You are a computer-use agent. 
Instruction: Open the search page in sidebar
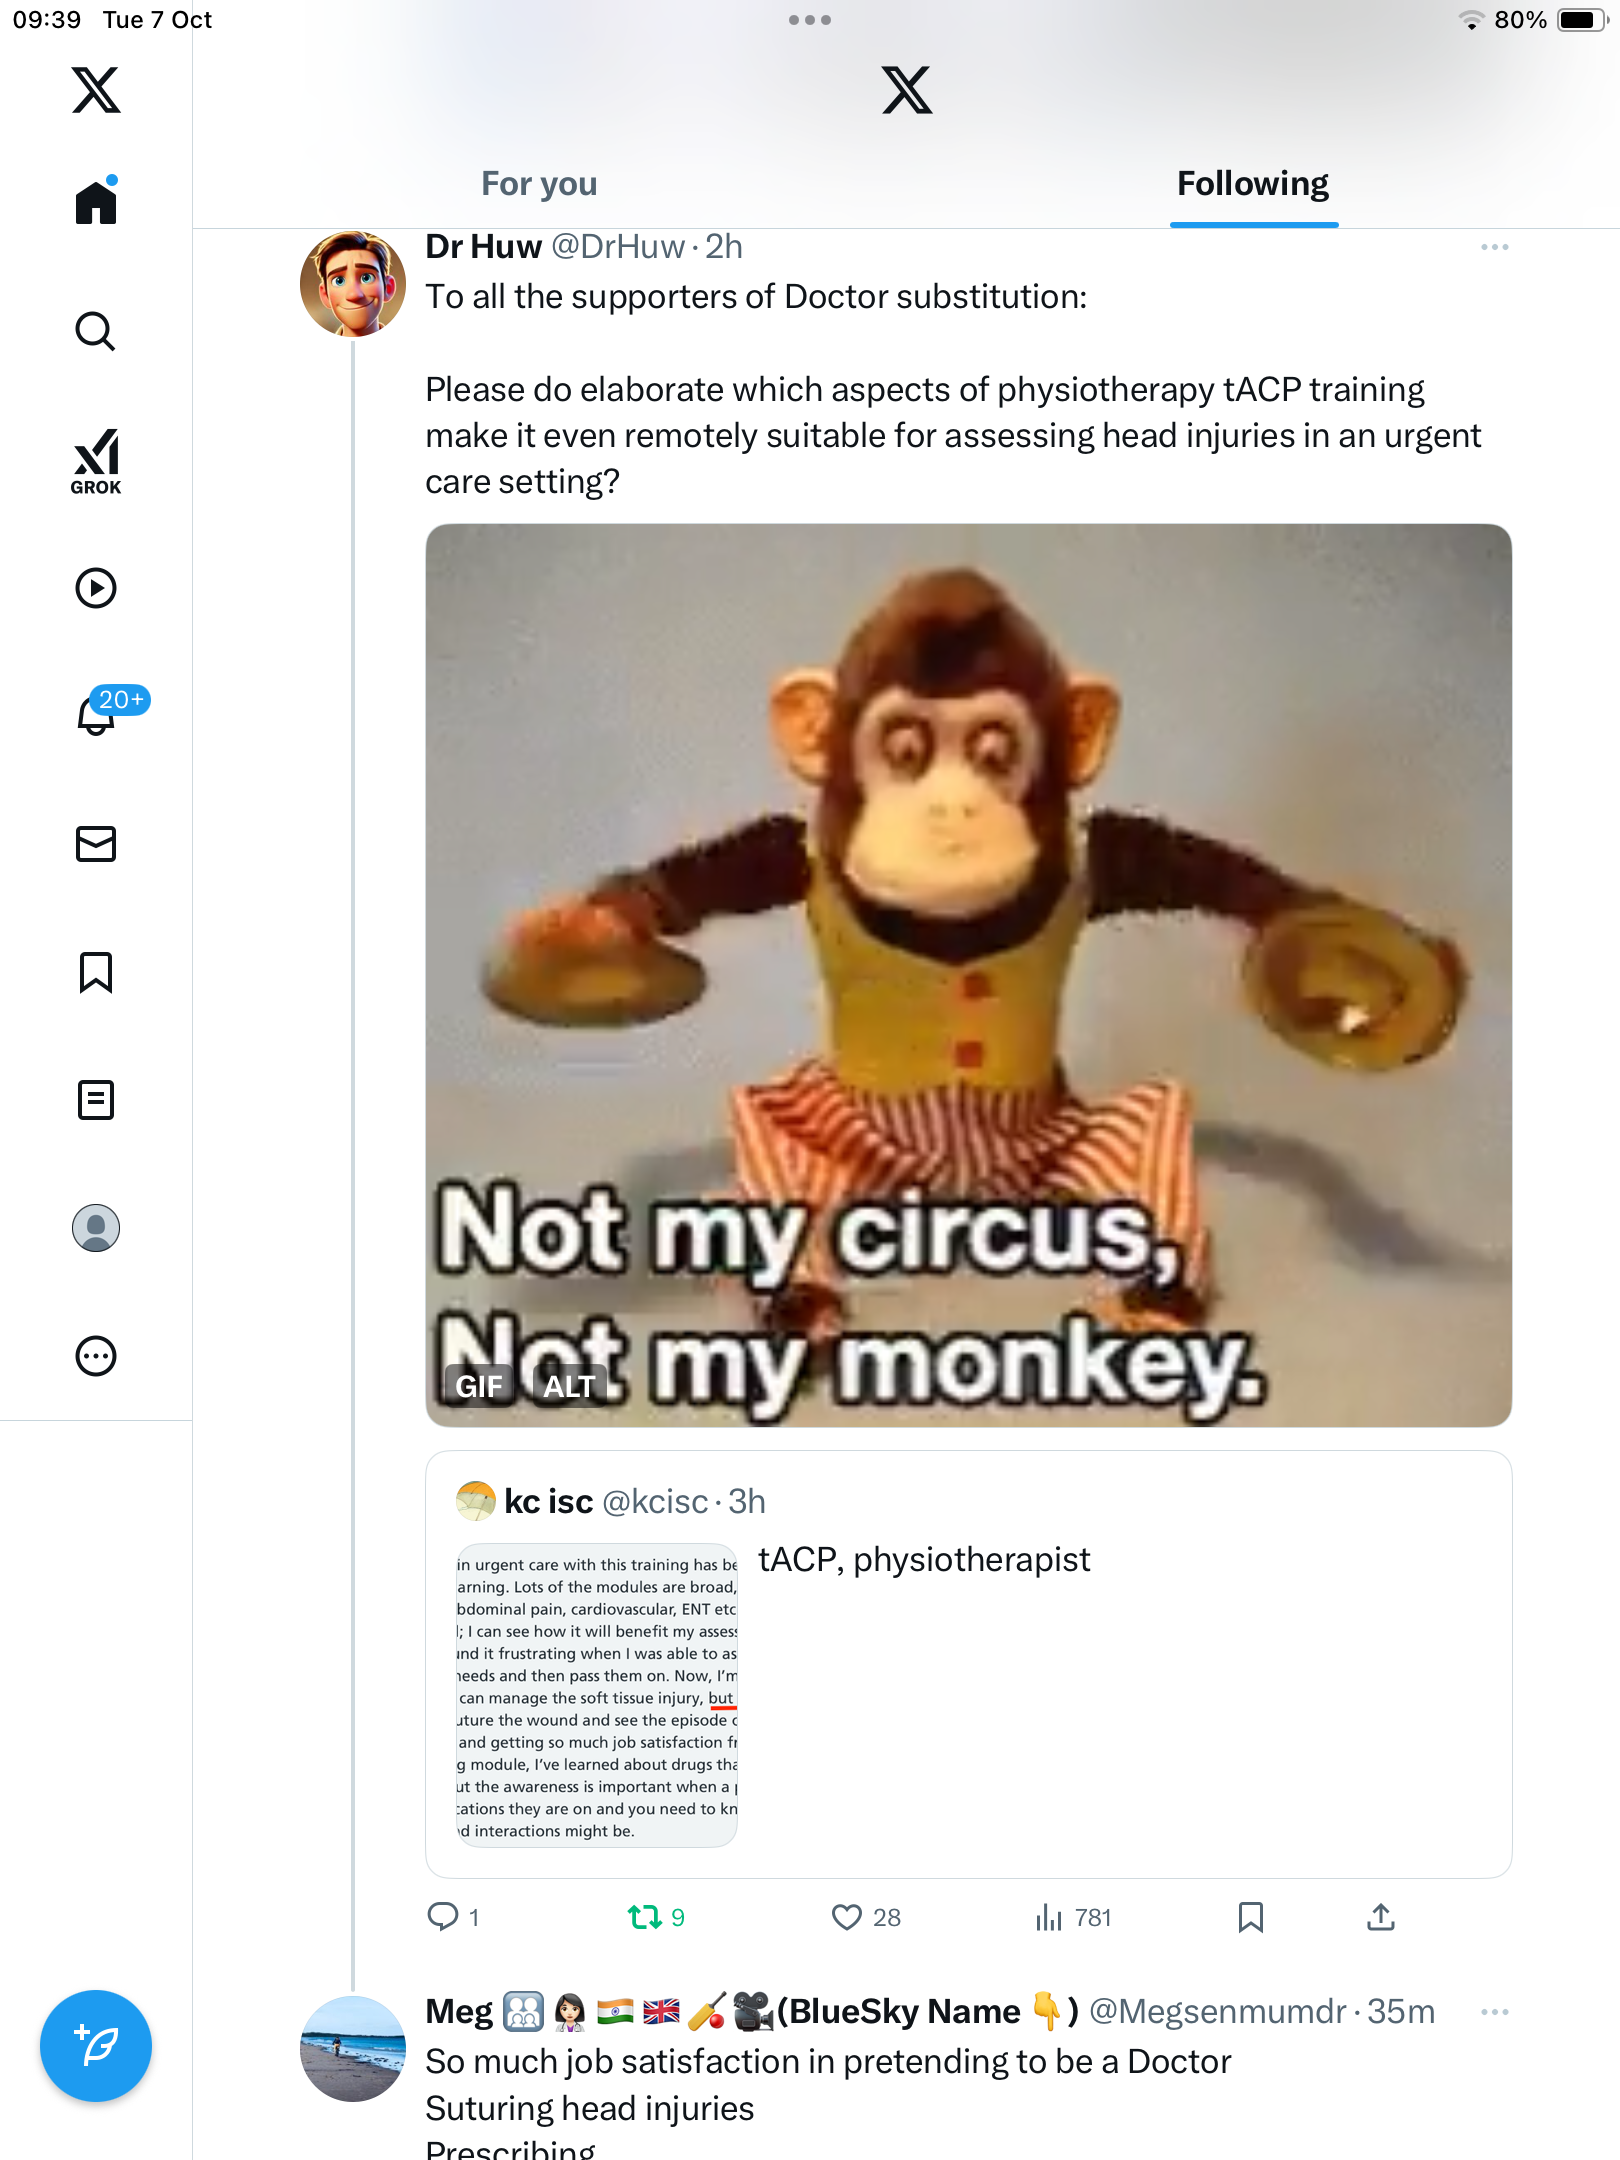96,331
